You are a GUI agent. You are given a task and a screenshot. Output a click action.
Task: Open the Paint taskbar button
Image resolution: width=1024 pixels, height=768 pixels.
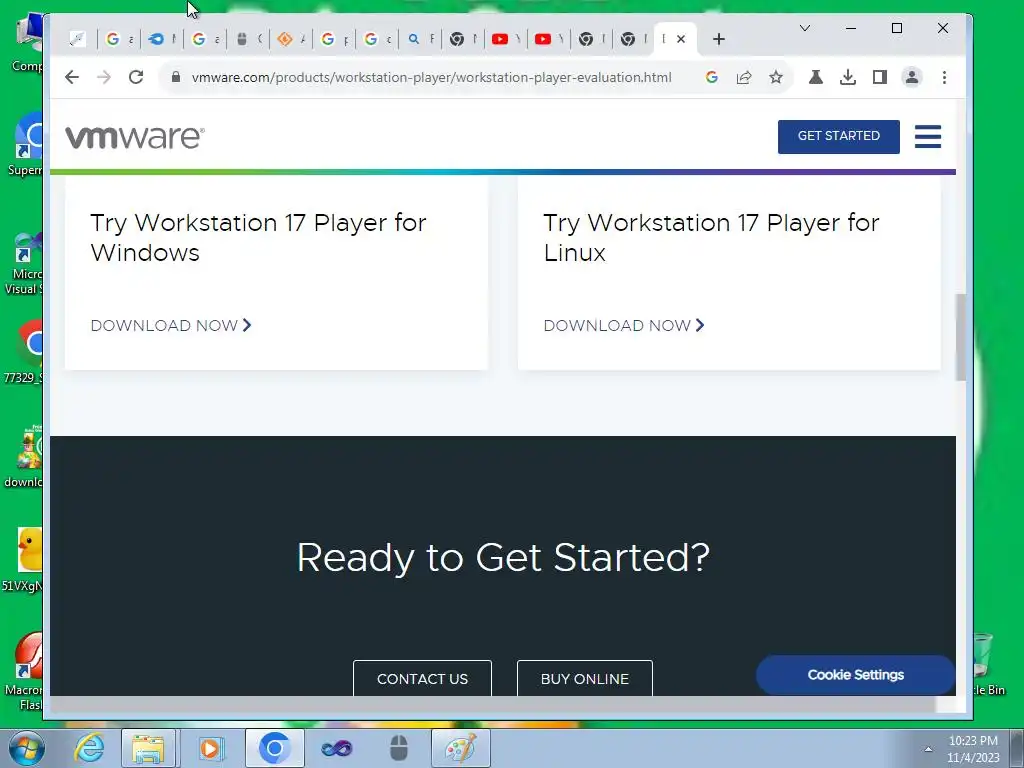[x=460, y=748]
